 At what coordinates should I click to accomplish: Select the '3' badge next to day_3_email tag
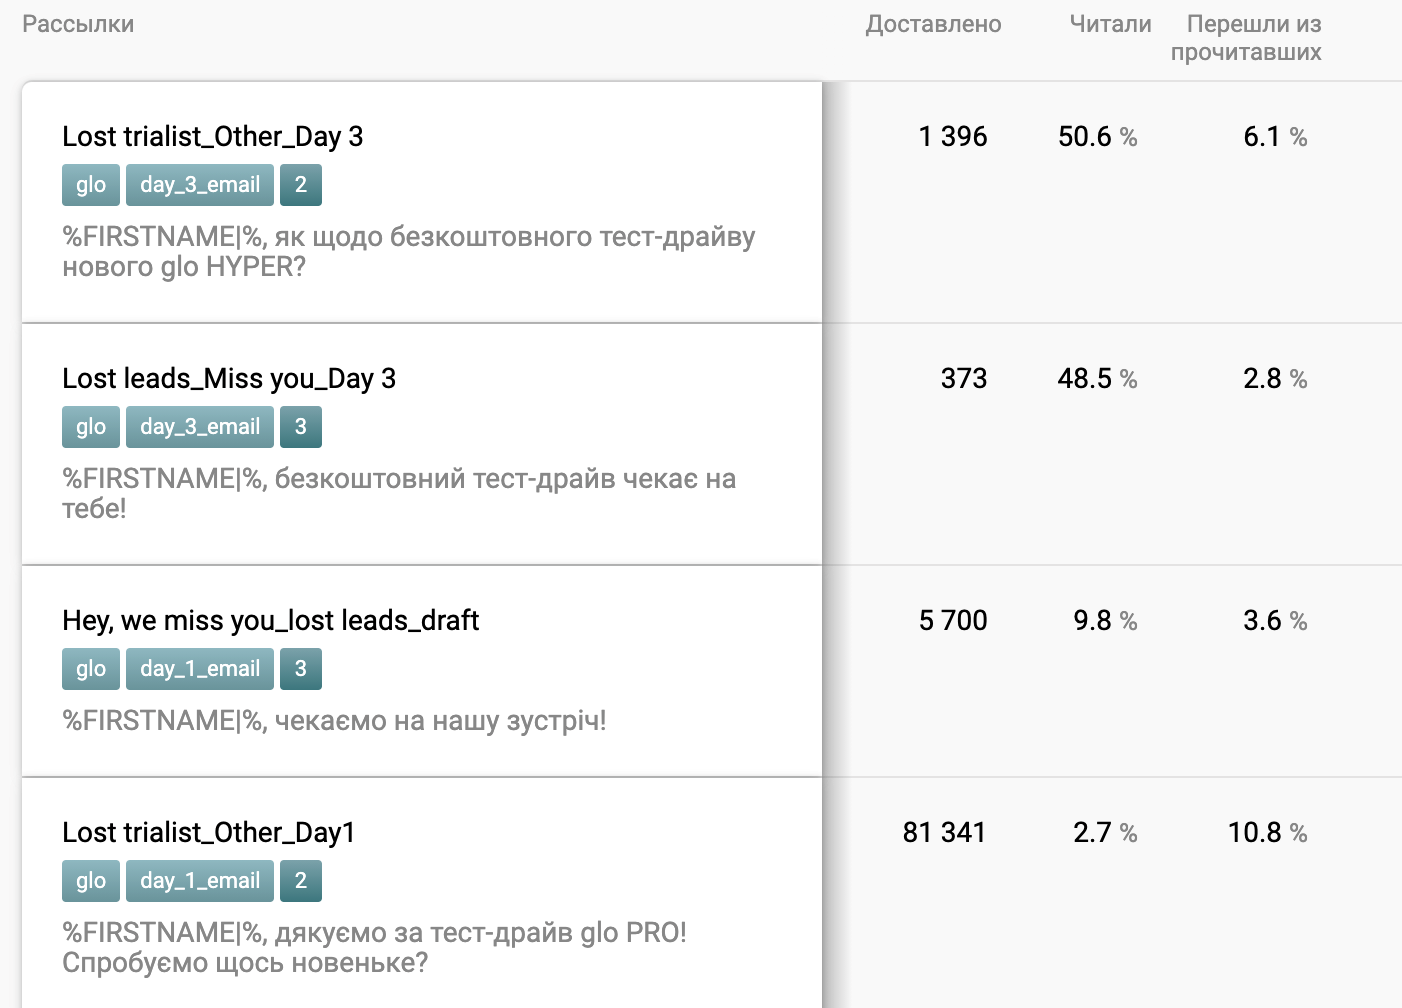[x=301, y=427]
